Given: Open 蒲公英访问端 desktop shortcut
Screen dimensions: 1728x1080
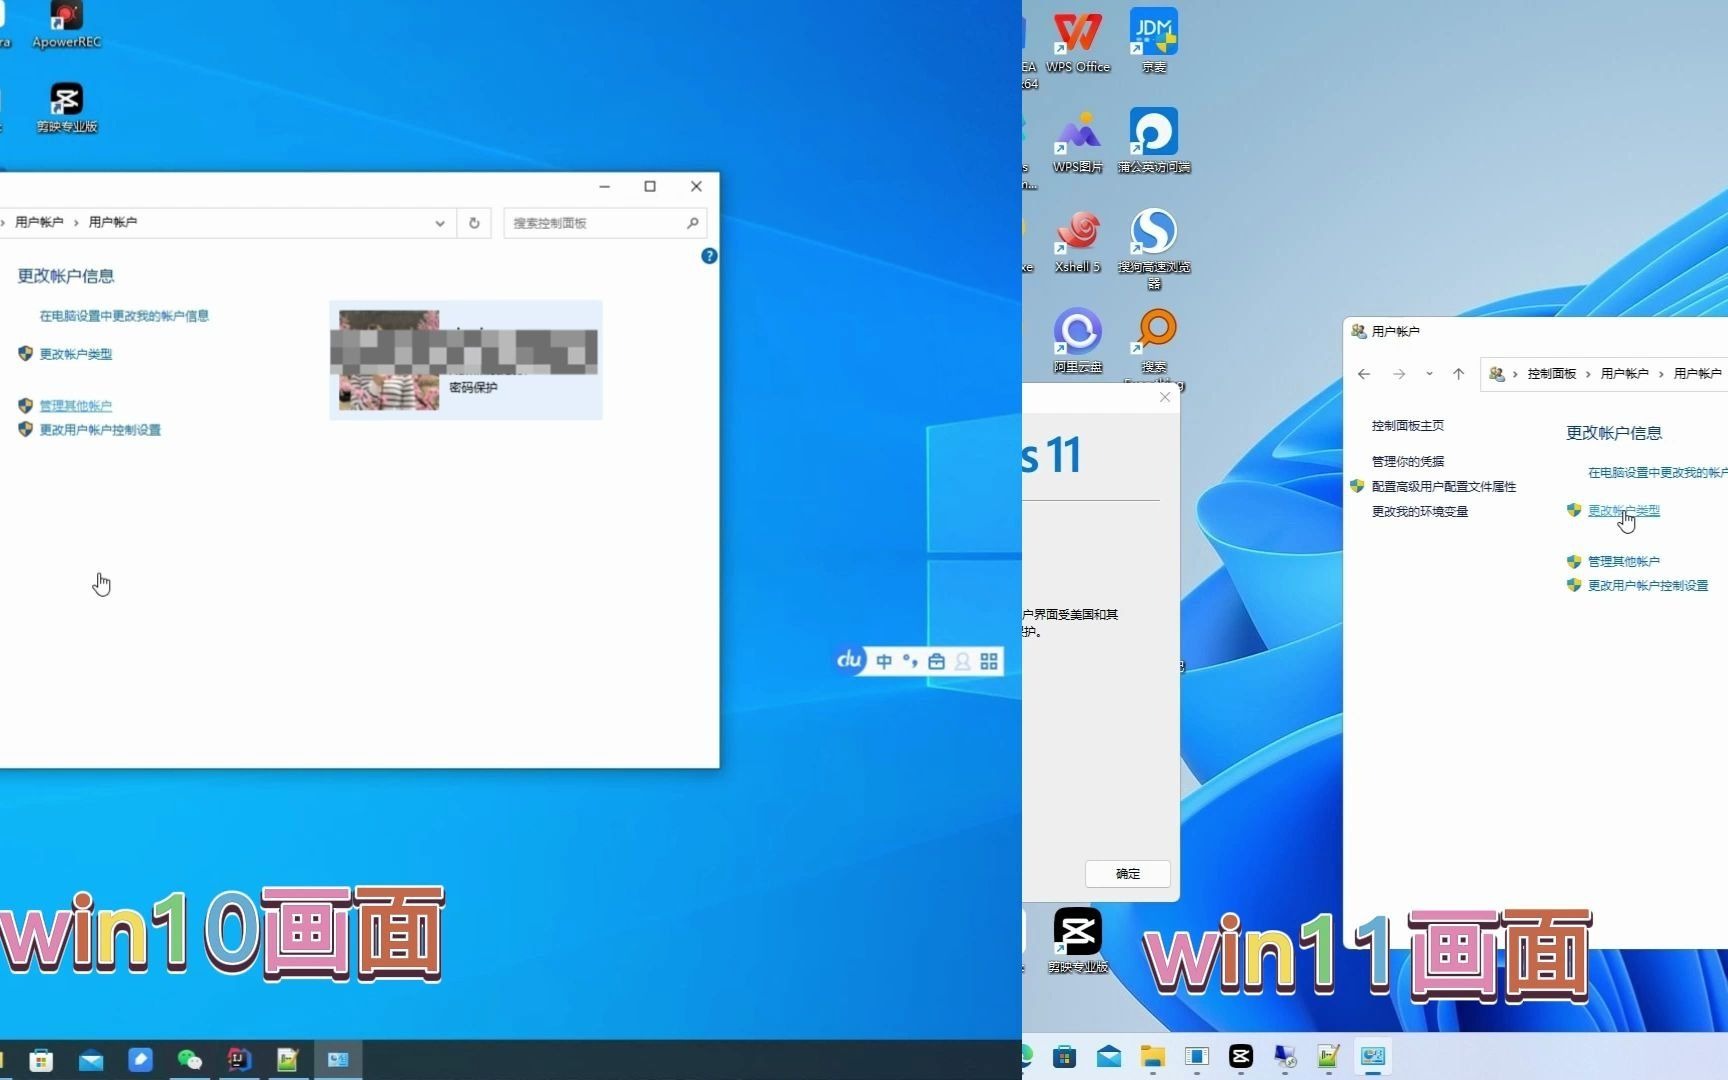Looking at the screenshot, I should [1154, 141].
